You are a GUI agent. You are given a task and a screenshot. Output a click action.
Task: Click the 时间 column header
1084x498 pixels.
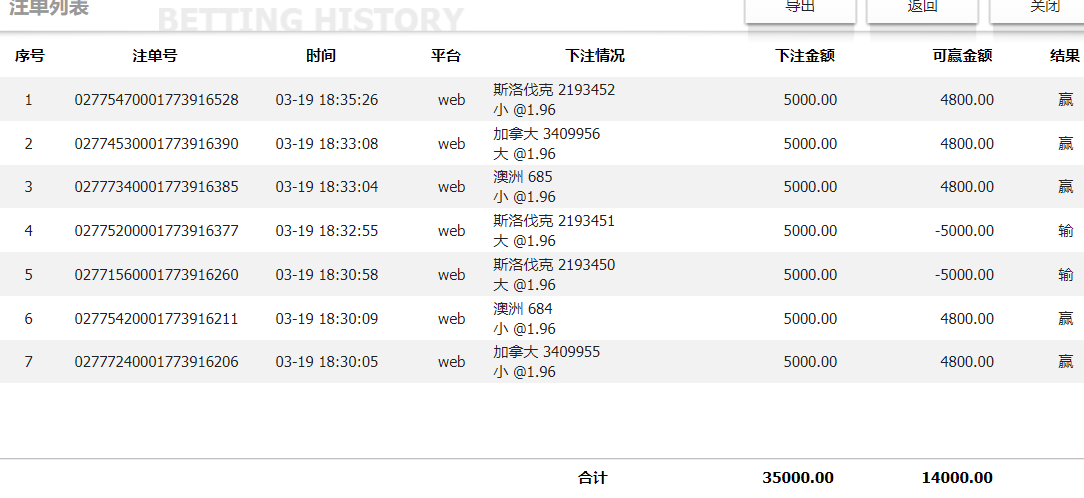[321, 56]
